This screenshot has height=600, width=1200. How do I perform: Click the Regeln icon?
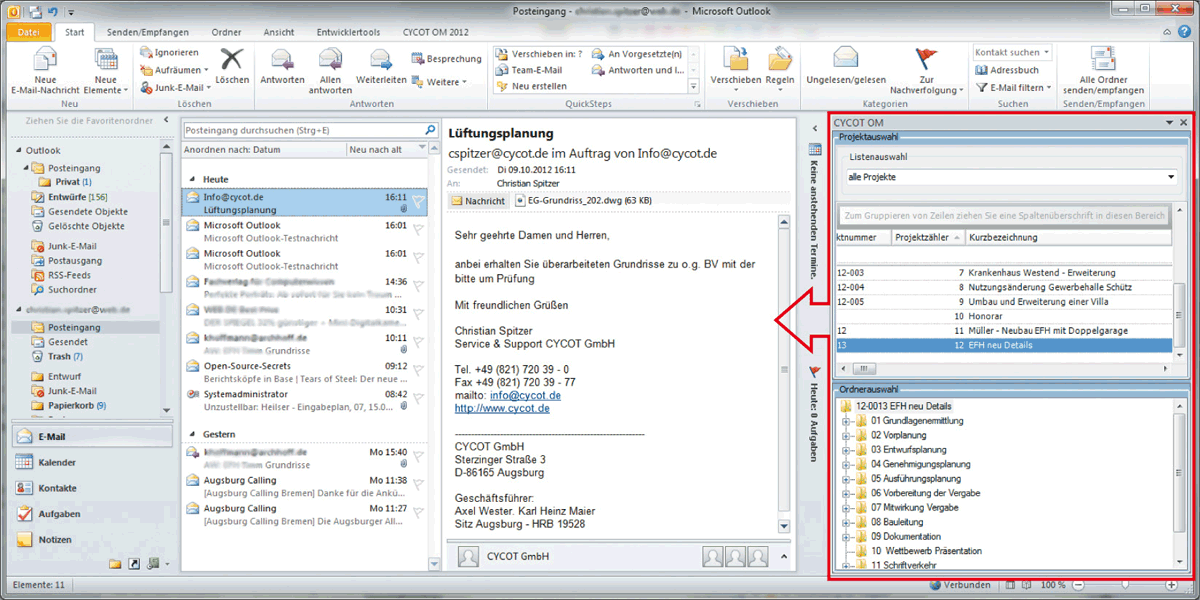[x=780, y=58]
